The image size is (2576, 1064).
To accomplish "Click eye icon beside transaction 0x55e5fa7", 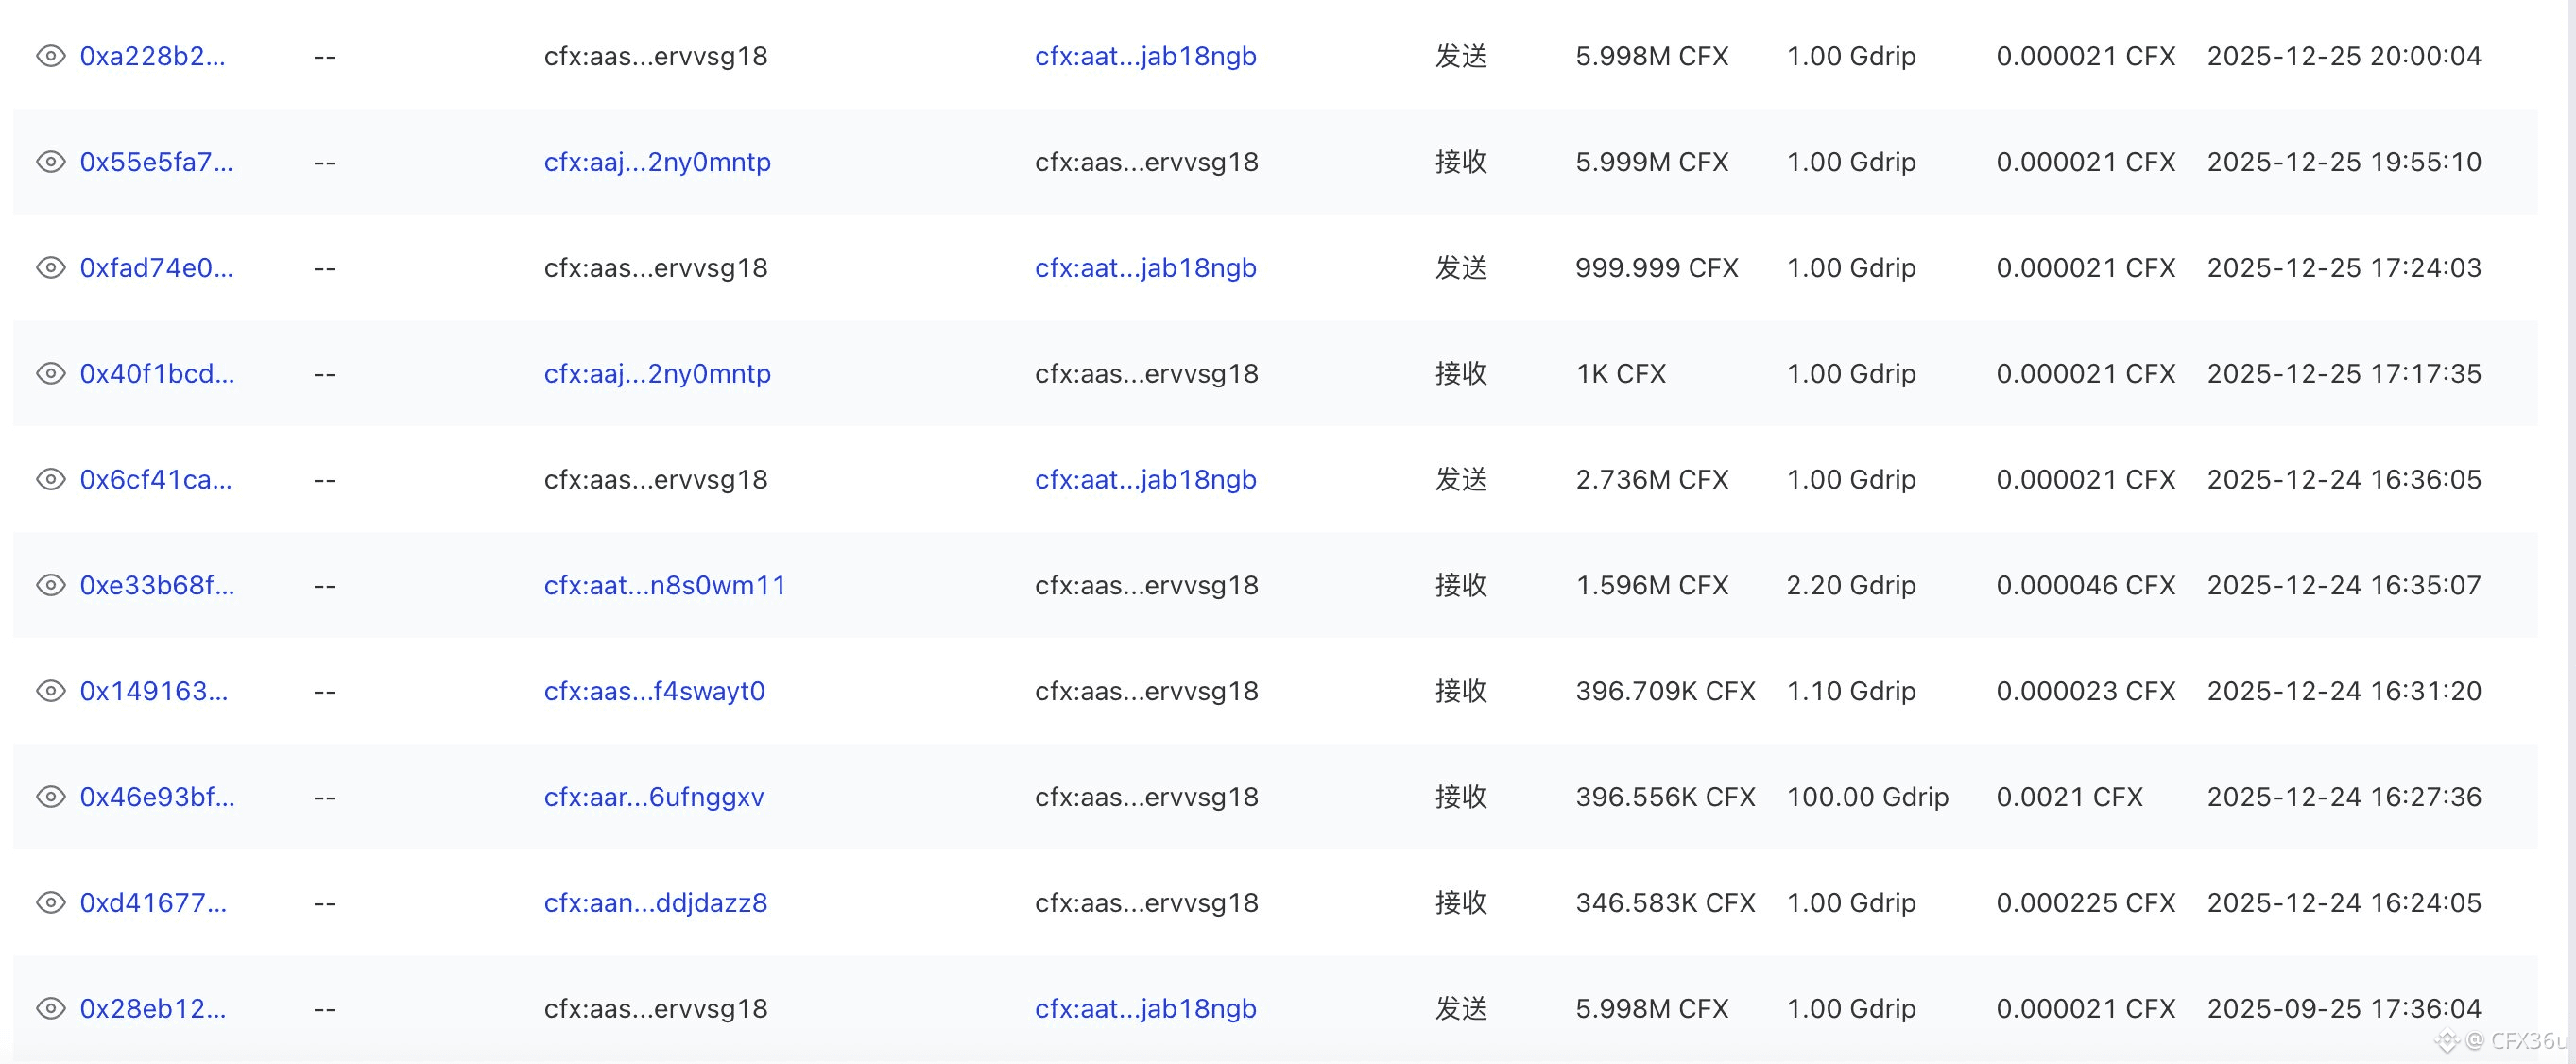I will [50, 162].
